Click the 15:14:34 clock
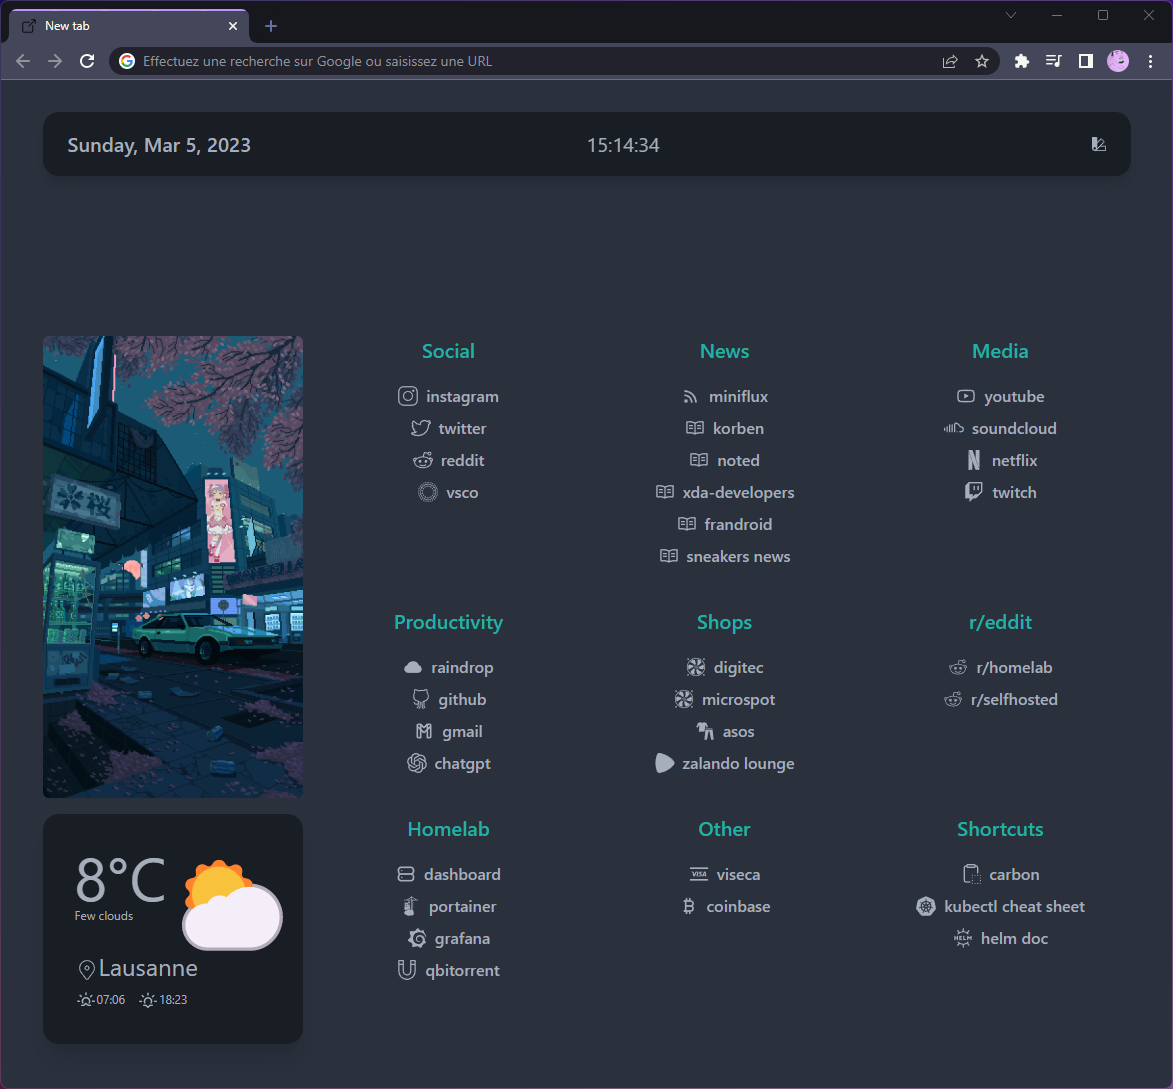This screenshot has width=1173, height=1089. [623, 145]
